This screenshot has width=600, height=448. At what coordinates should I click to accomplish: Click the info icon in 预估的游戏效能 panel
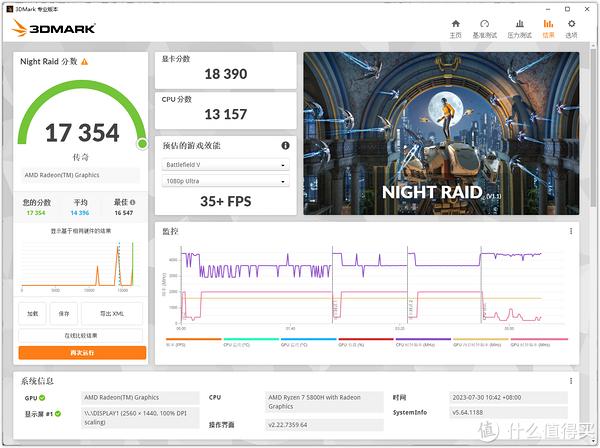(285, 145)
